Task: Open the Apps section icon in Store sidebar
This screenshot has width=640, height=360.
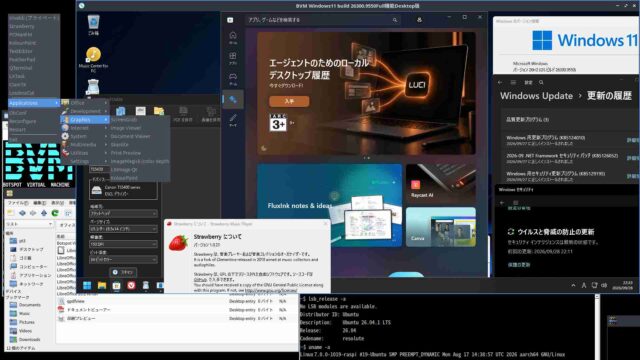Action: point(233,58)
